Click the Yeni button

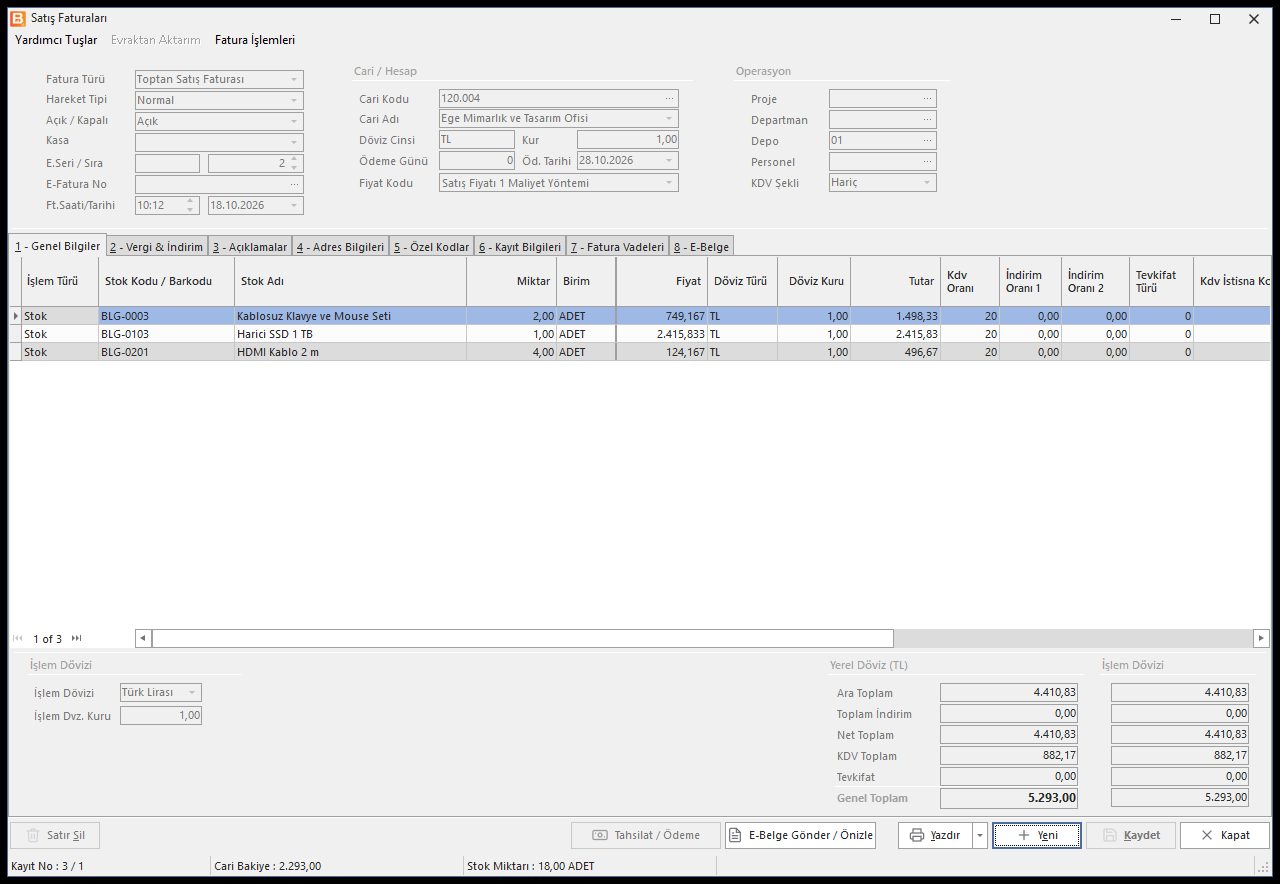(x=1037, y=835)
